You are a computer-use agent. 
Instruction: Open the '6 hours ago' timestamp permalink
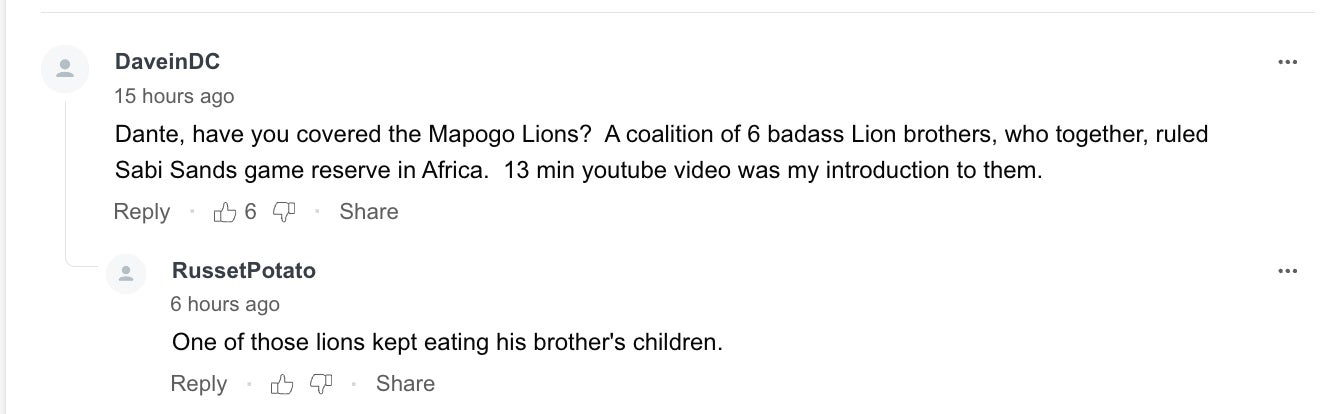point(226,304)
